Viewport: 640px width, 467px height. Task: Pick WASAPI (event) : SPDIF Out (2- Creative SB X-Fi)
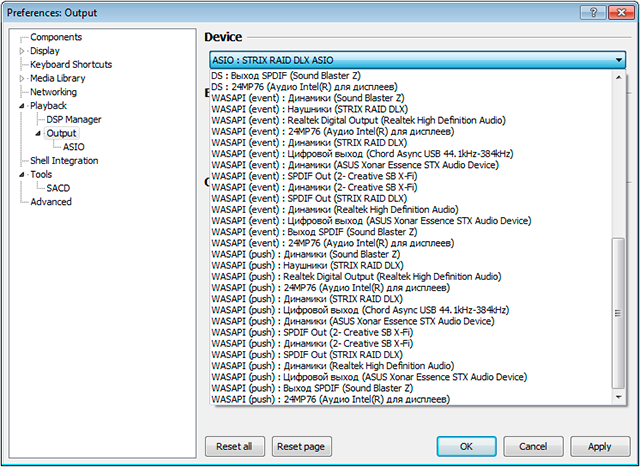click(411, 176)
